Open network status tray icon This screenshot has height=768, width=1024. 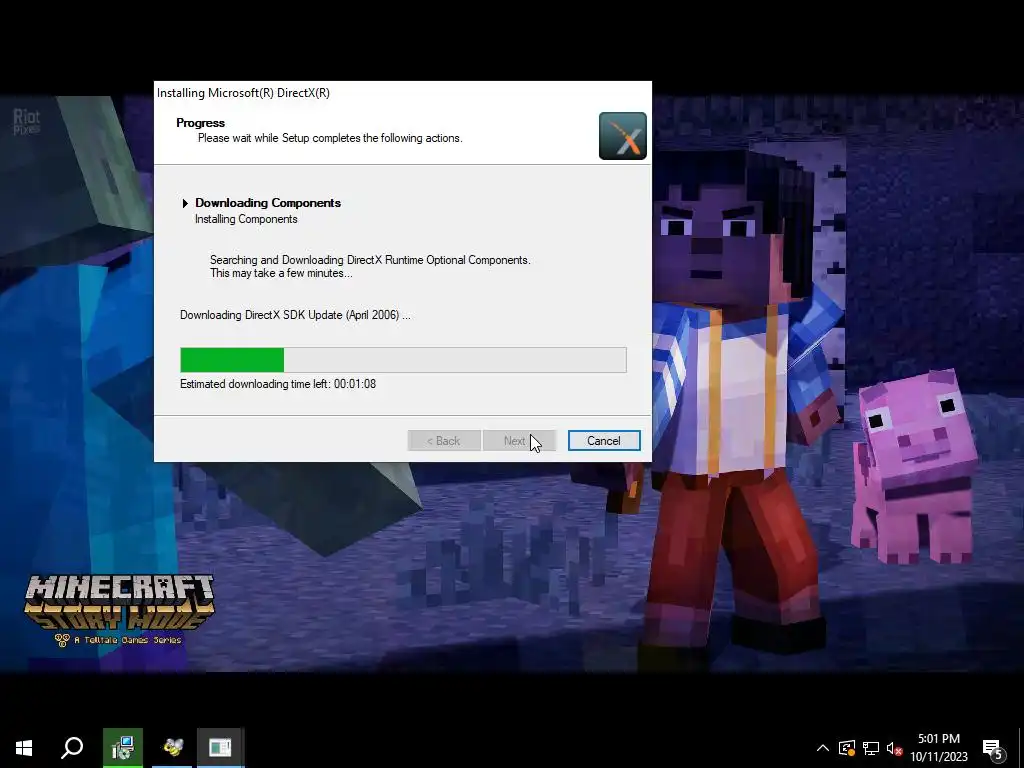pyautogui.click(x=871, y=748)
